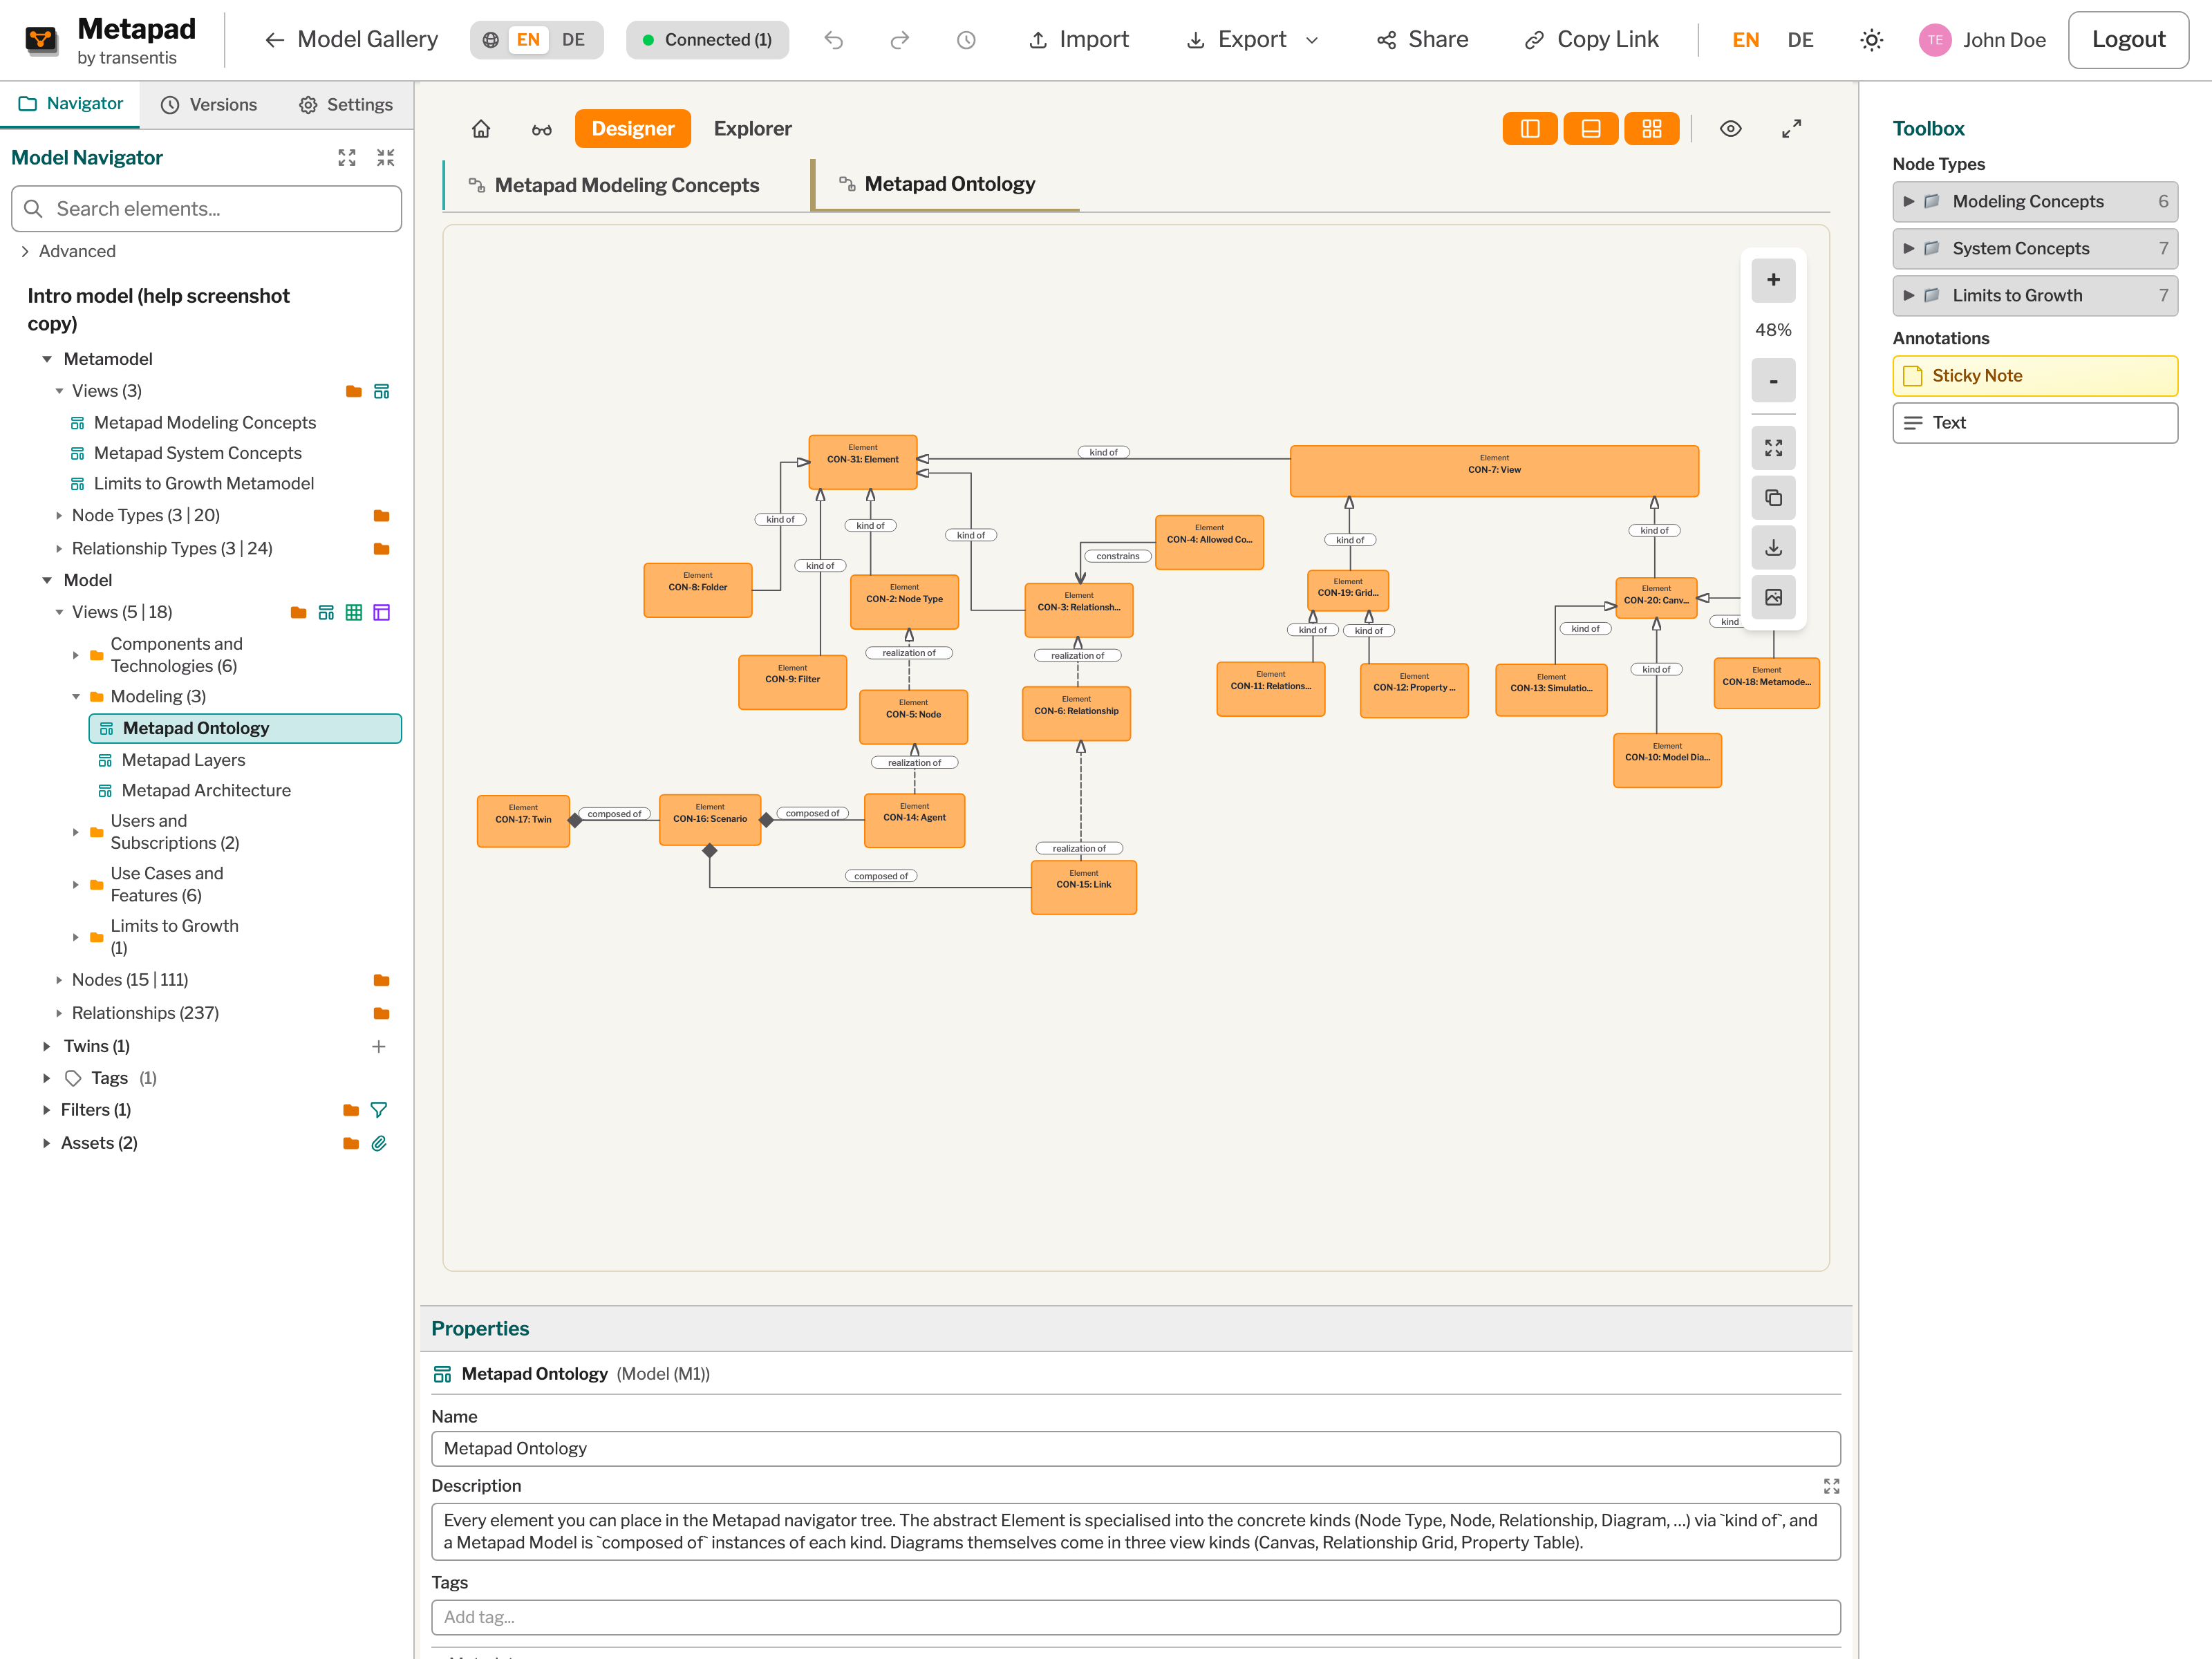Collapse the Metamodel tree node
The width and height of the screenshot is (2212, 1659).
tap(47, 359)
